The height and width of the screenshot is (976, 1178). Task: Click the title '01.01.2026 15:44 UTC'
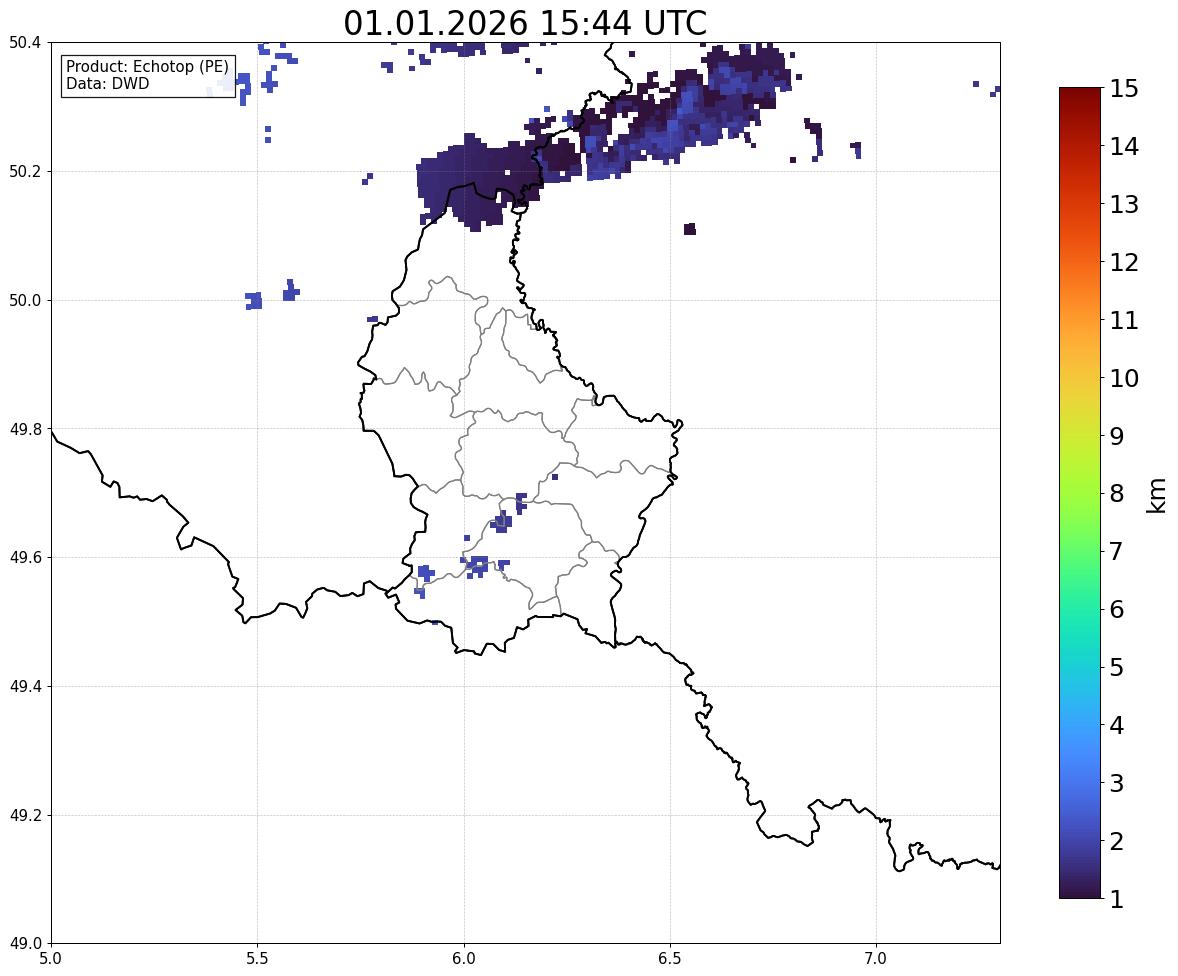[525, 23]
